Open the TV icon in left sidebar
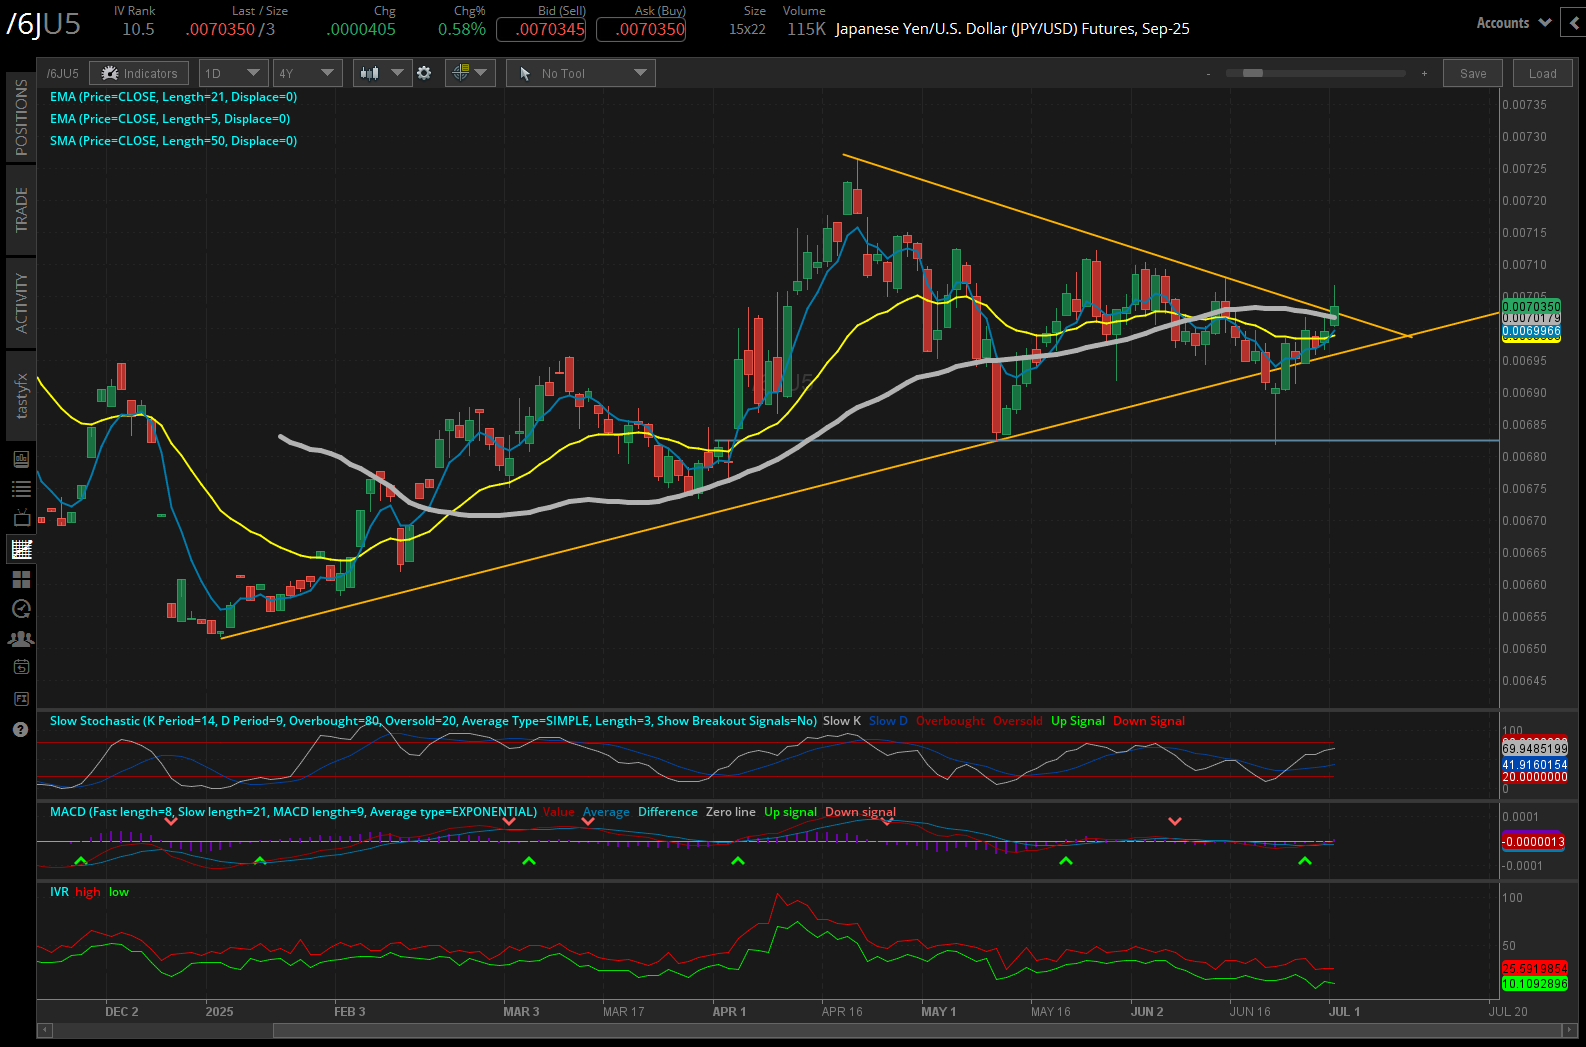1586x1047 pixels. 21,518
